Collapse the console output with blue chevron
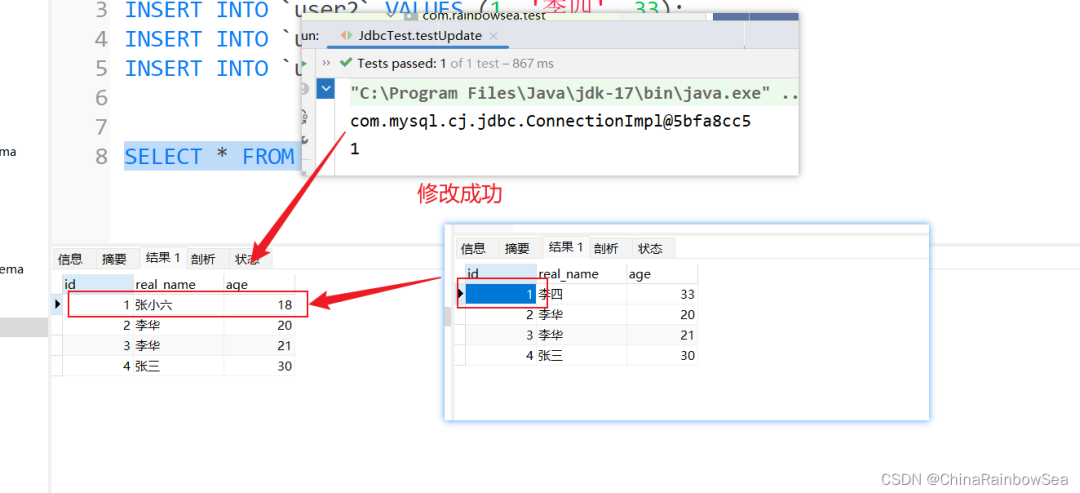Screen dimensions: 1080x493 325,89
